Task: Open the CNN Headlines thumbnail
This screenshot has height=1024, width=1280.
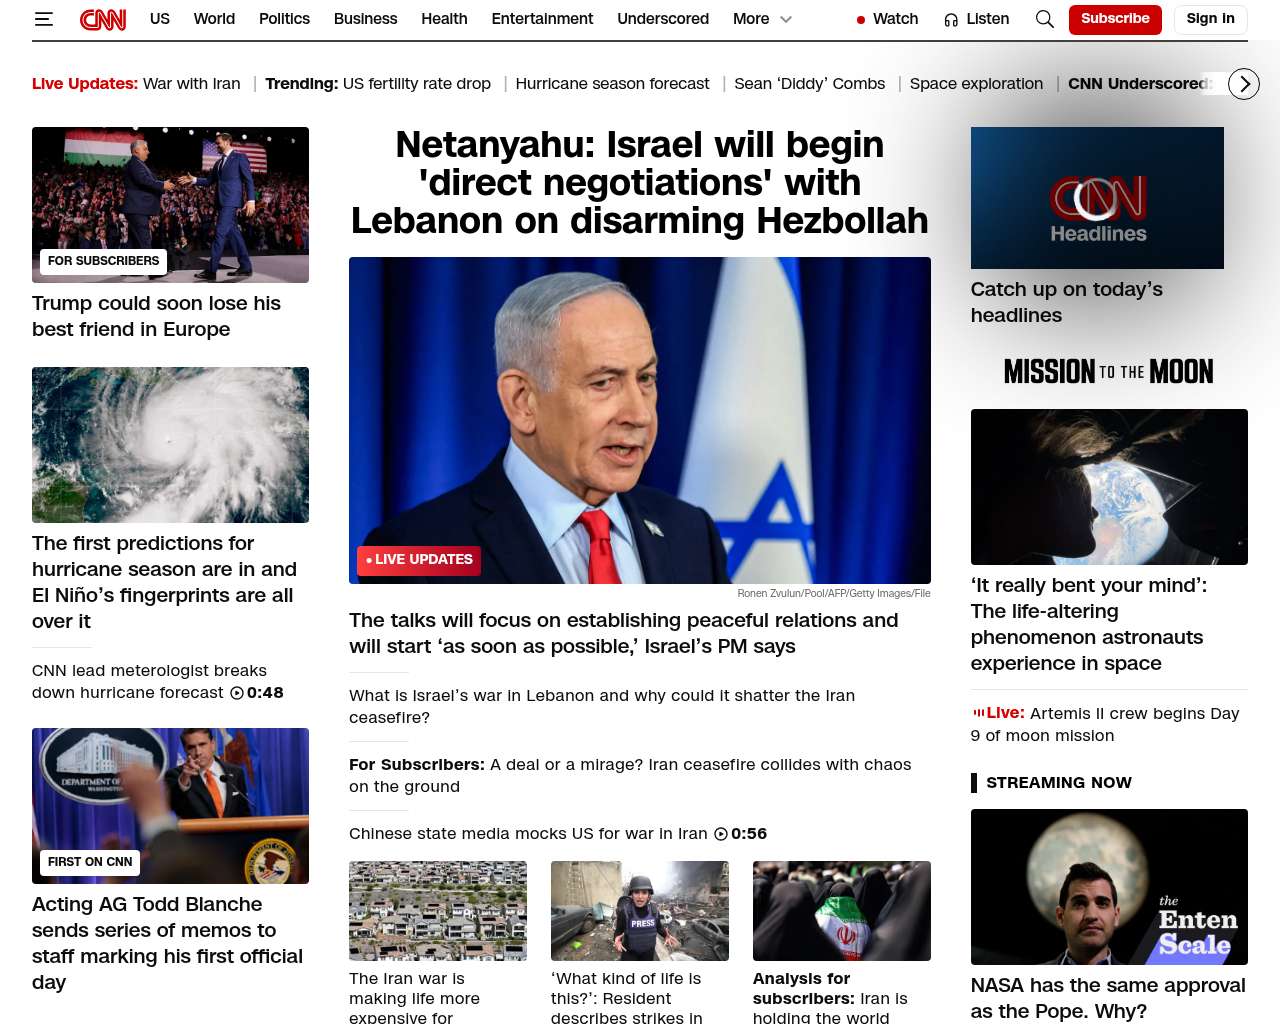Action: (x=1097, y=198)
